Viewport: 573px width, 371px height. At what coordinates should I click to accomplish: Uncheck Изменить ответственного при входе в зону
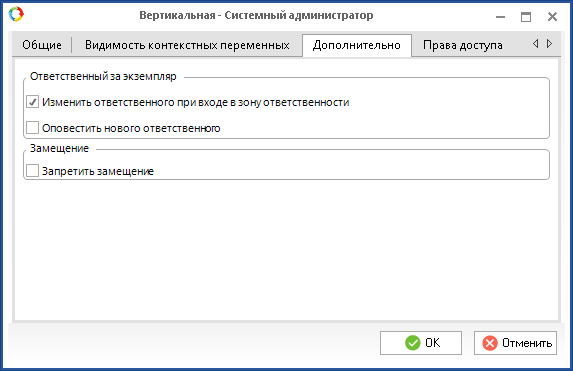click(x=33, y=102)
